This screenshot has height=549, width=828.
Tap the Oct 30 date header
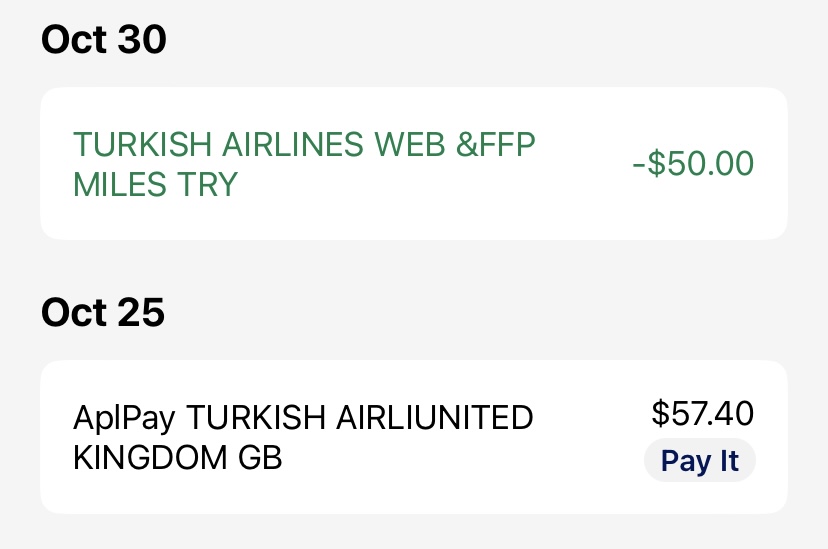(x=103, y=40)
